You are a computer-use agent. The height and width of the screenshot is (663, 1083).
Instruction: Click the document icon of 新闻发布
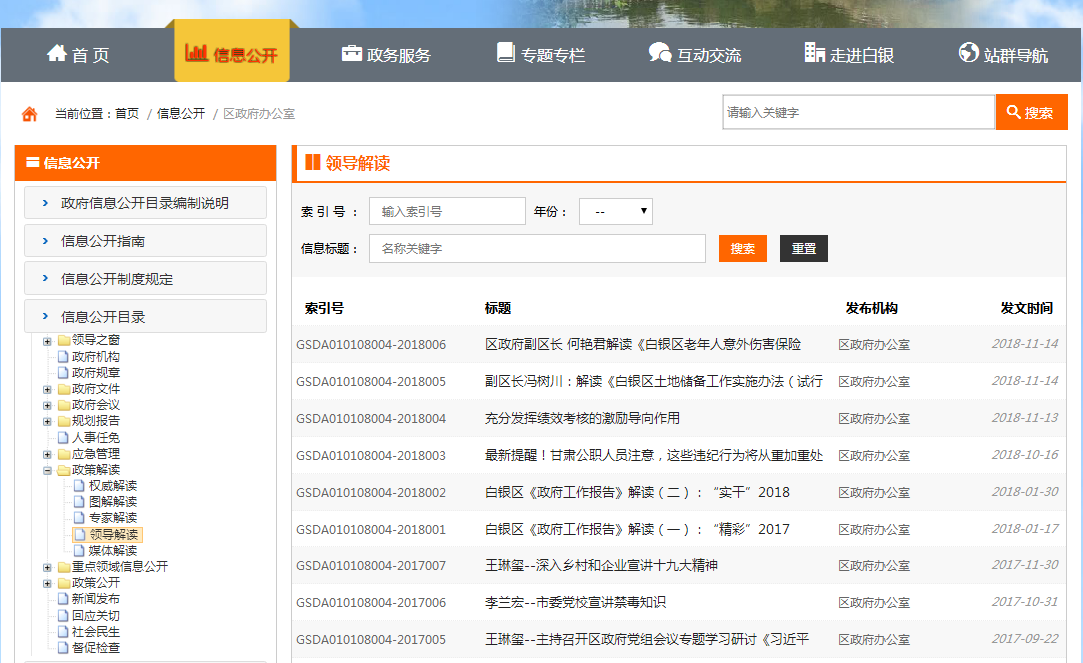tap(64, 599)
